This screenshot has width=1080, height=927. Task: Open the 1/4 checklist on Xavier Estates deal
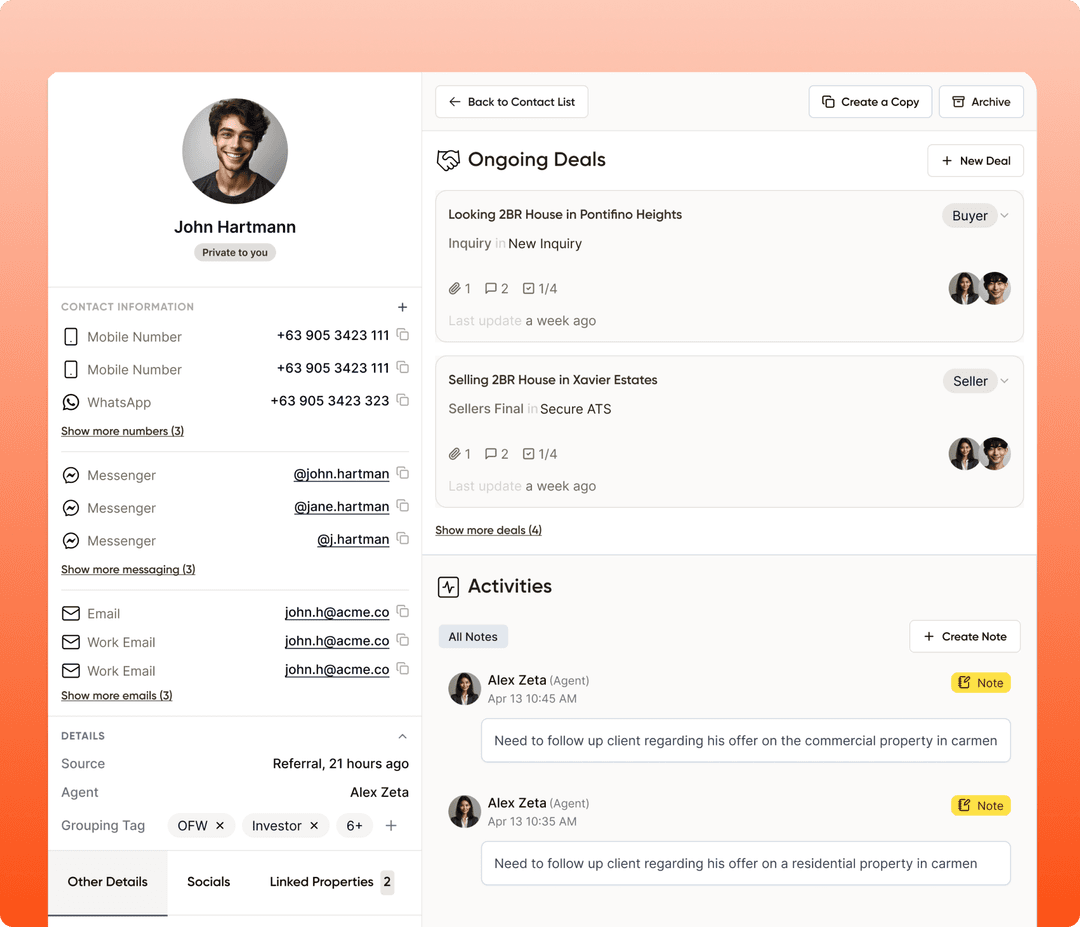point(540,454)
